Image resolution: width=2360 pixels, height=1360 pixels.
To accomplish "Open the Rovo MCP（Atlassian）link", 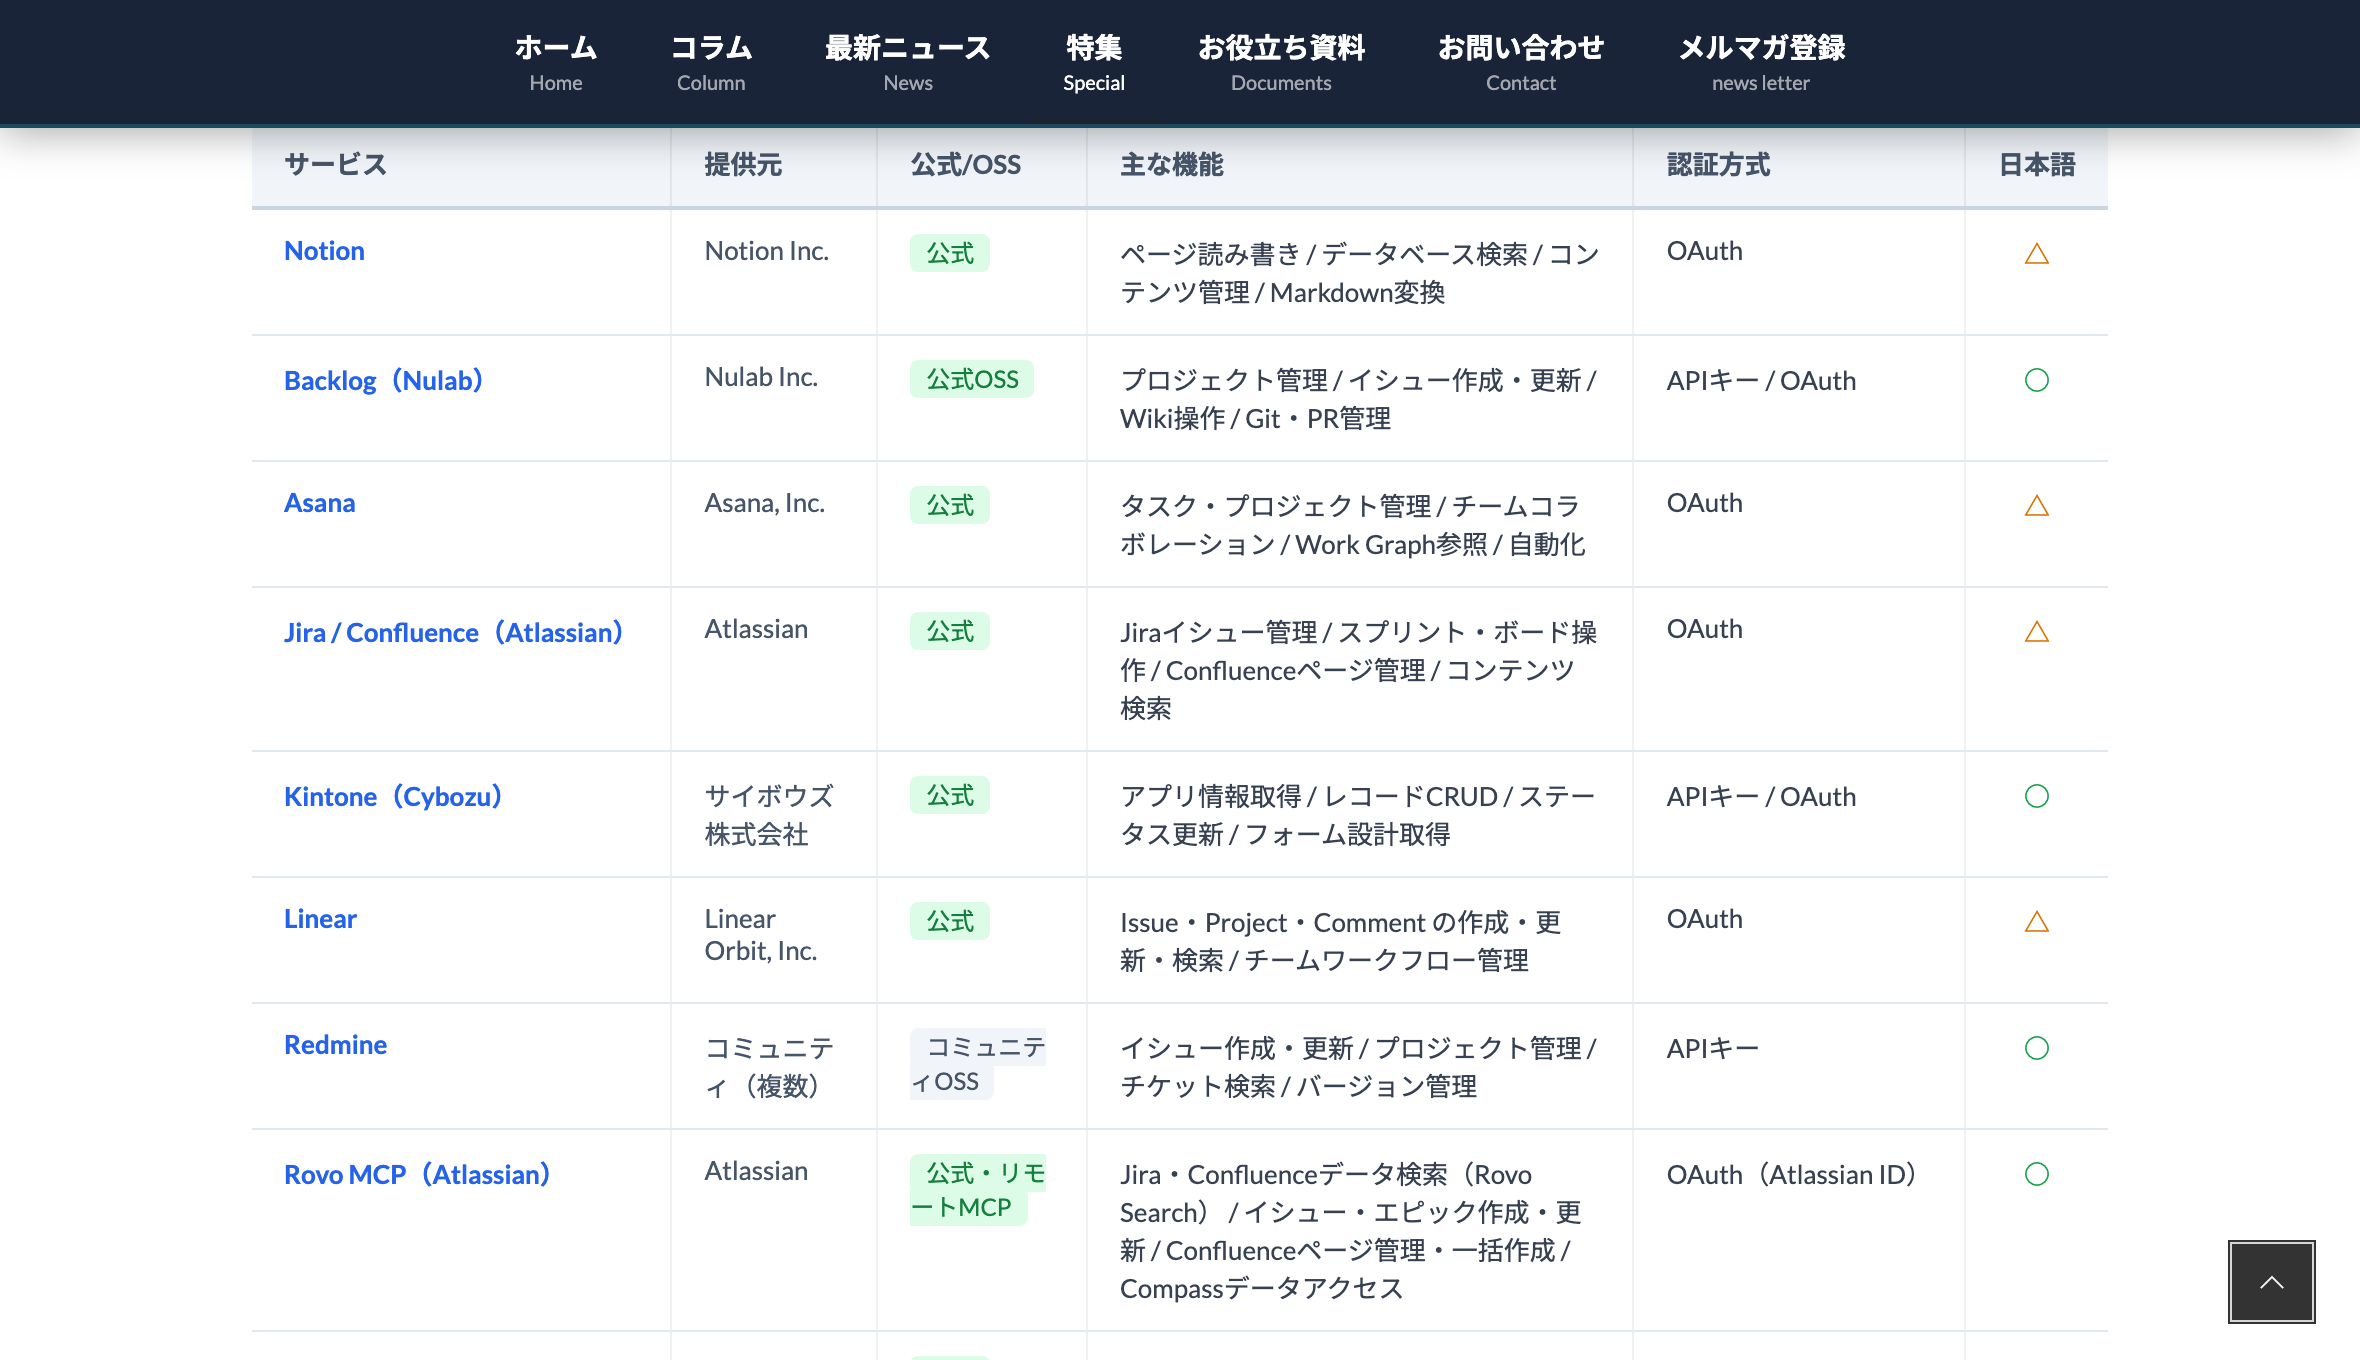I will 418,1174.
